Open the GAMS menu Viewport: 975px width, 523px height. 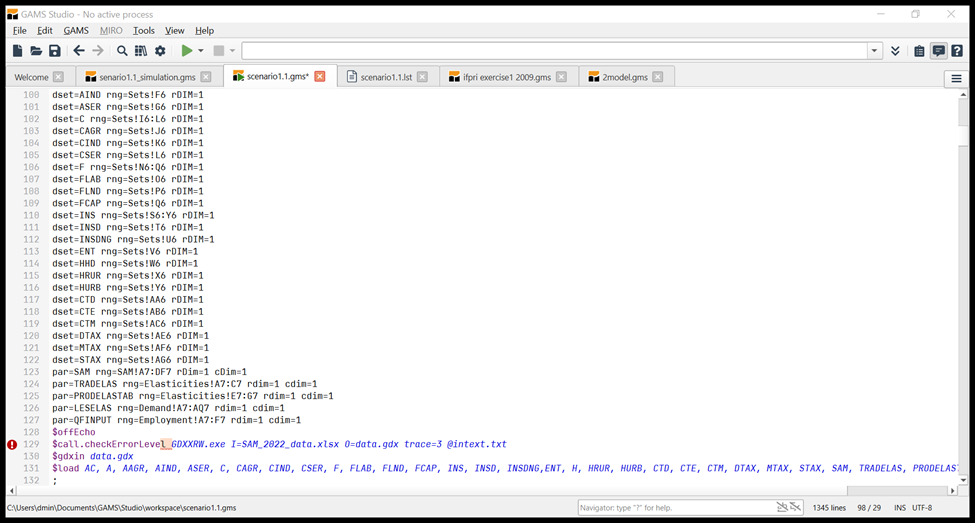coord(76,31)
